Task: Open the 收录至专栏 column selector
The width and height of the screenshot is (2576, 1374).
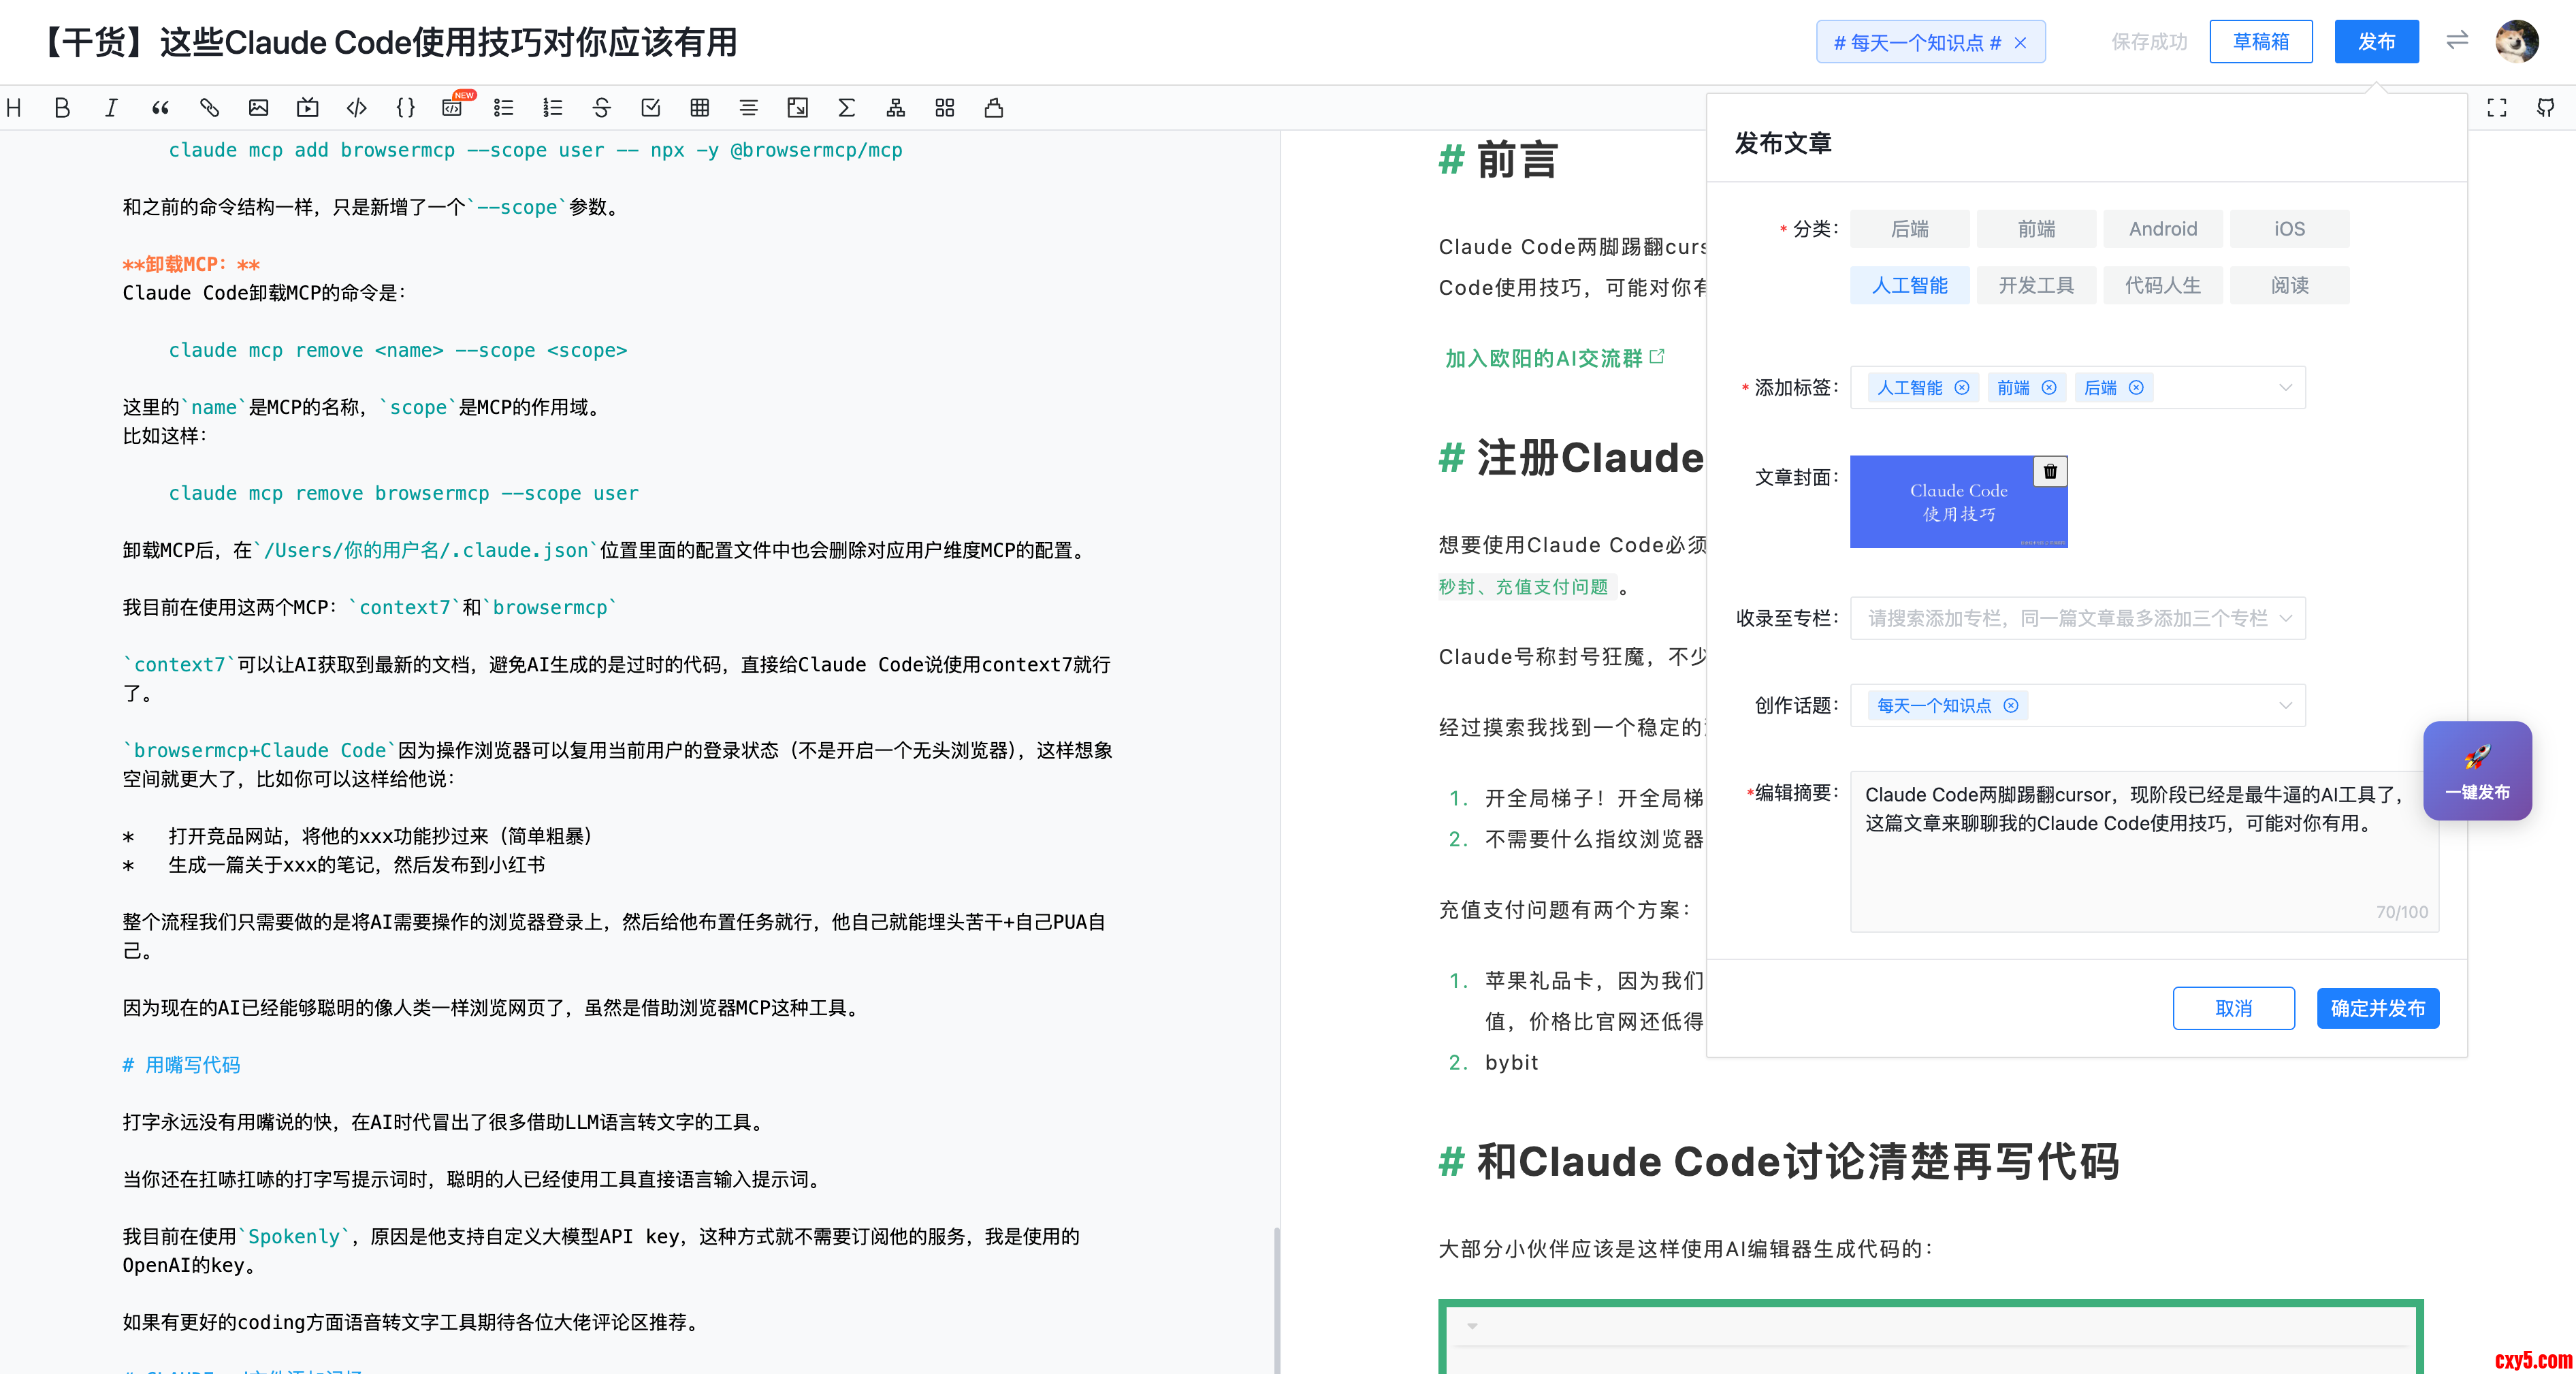Action: (x=2077, y=619)
